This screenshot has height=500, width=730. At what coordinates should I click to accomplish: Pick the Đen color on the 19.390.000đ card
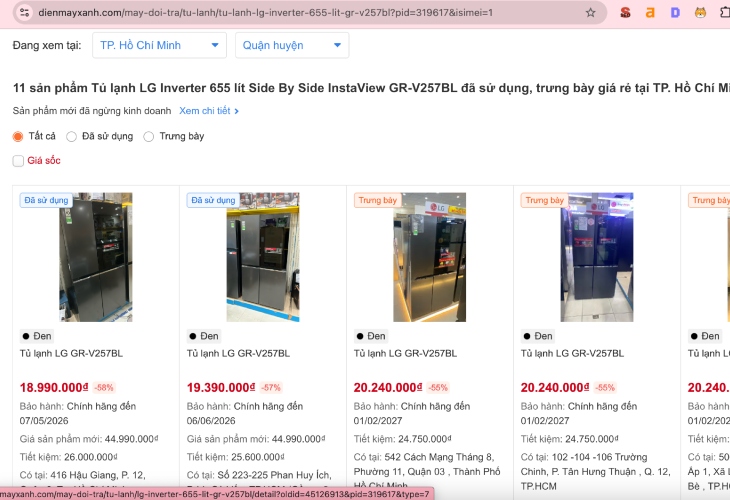tap(203, 336)
